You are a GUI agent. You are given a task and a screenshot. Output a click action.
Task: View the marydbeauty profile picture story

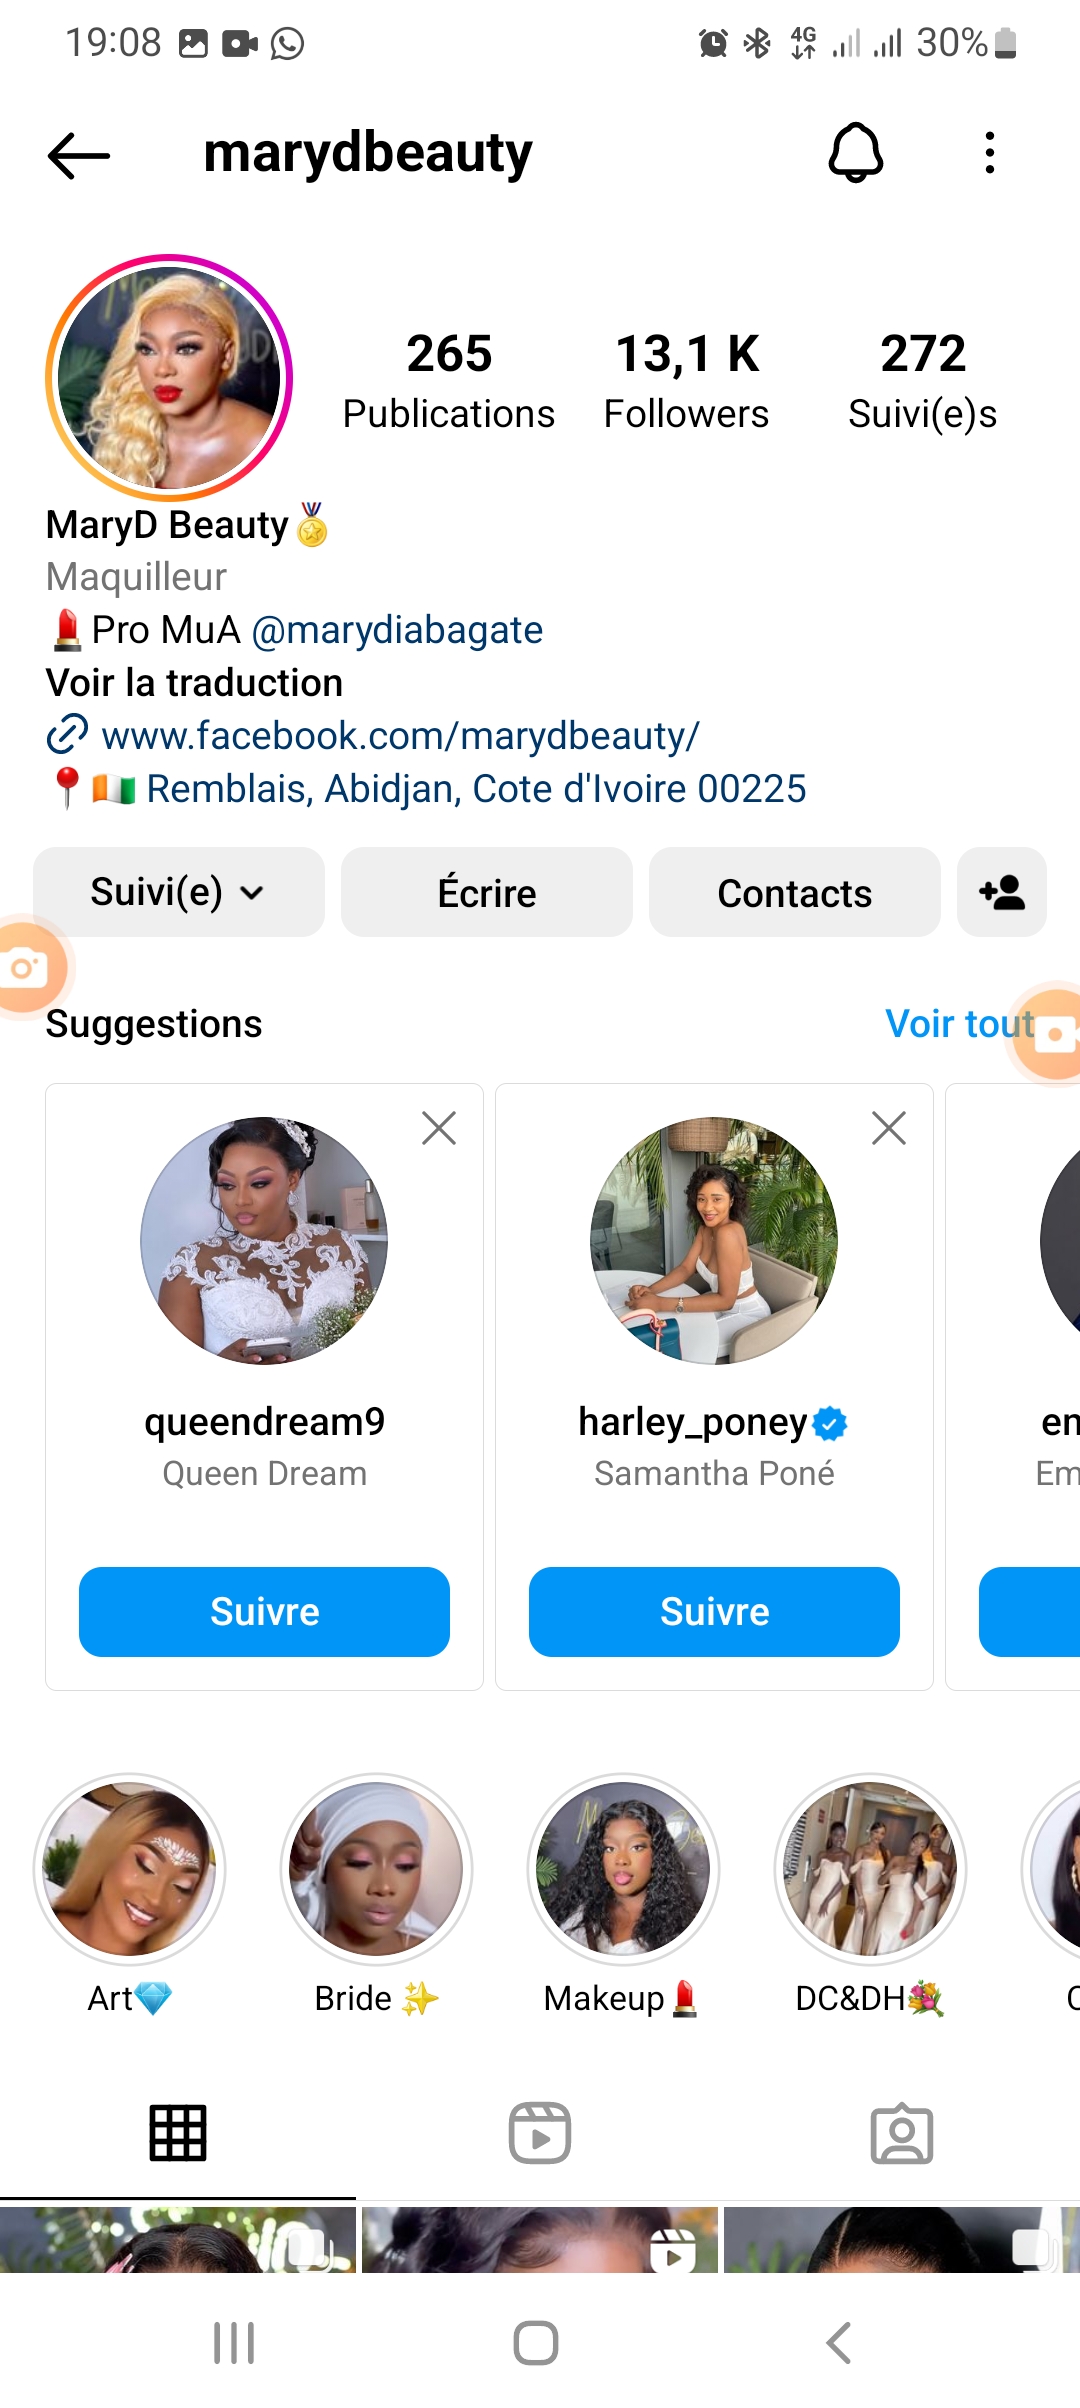pos(169,378)
